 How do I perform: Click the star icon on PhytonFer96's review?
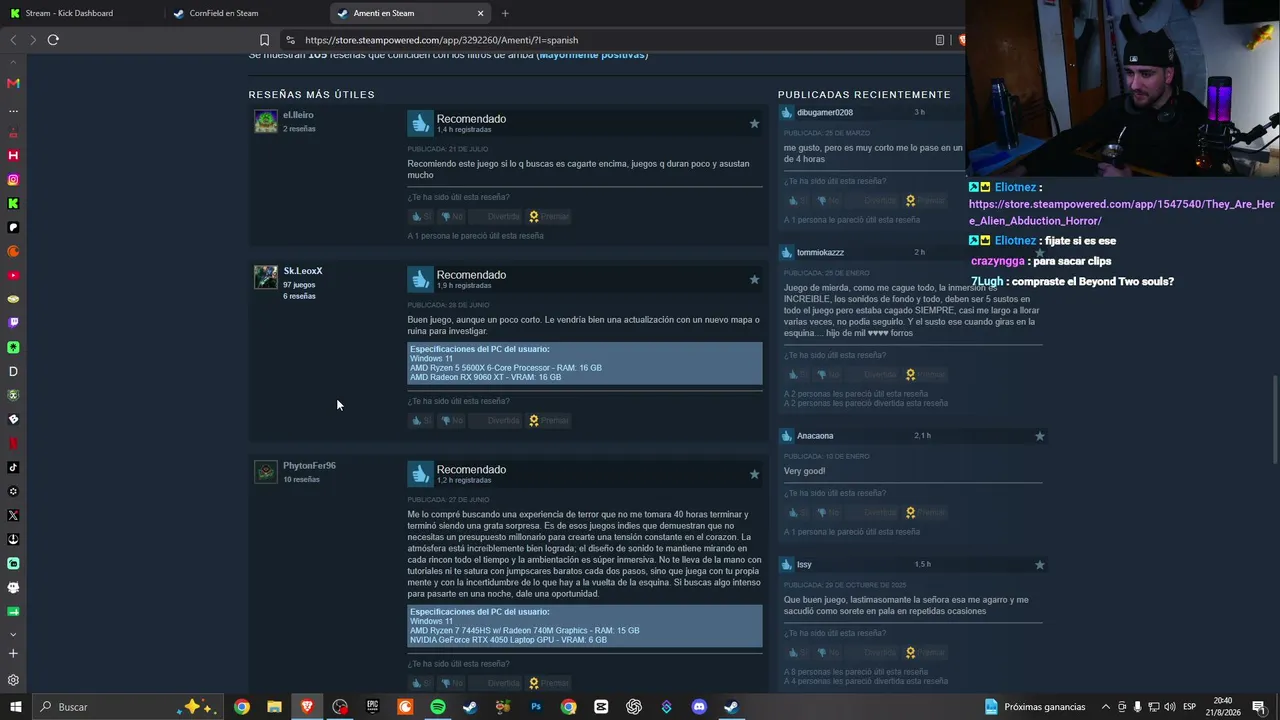(754, 474)
